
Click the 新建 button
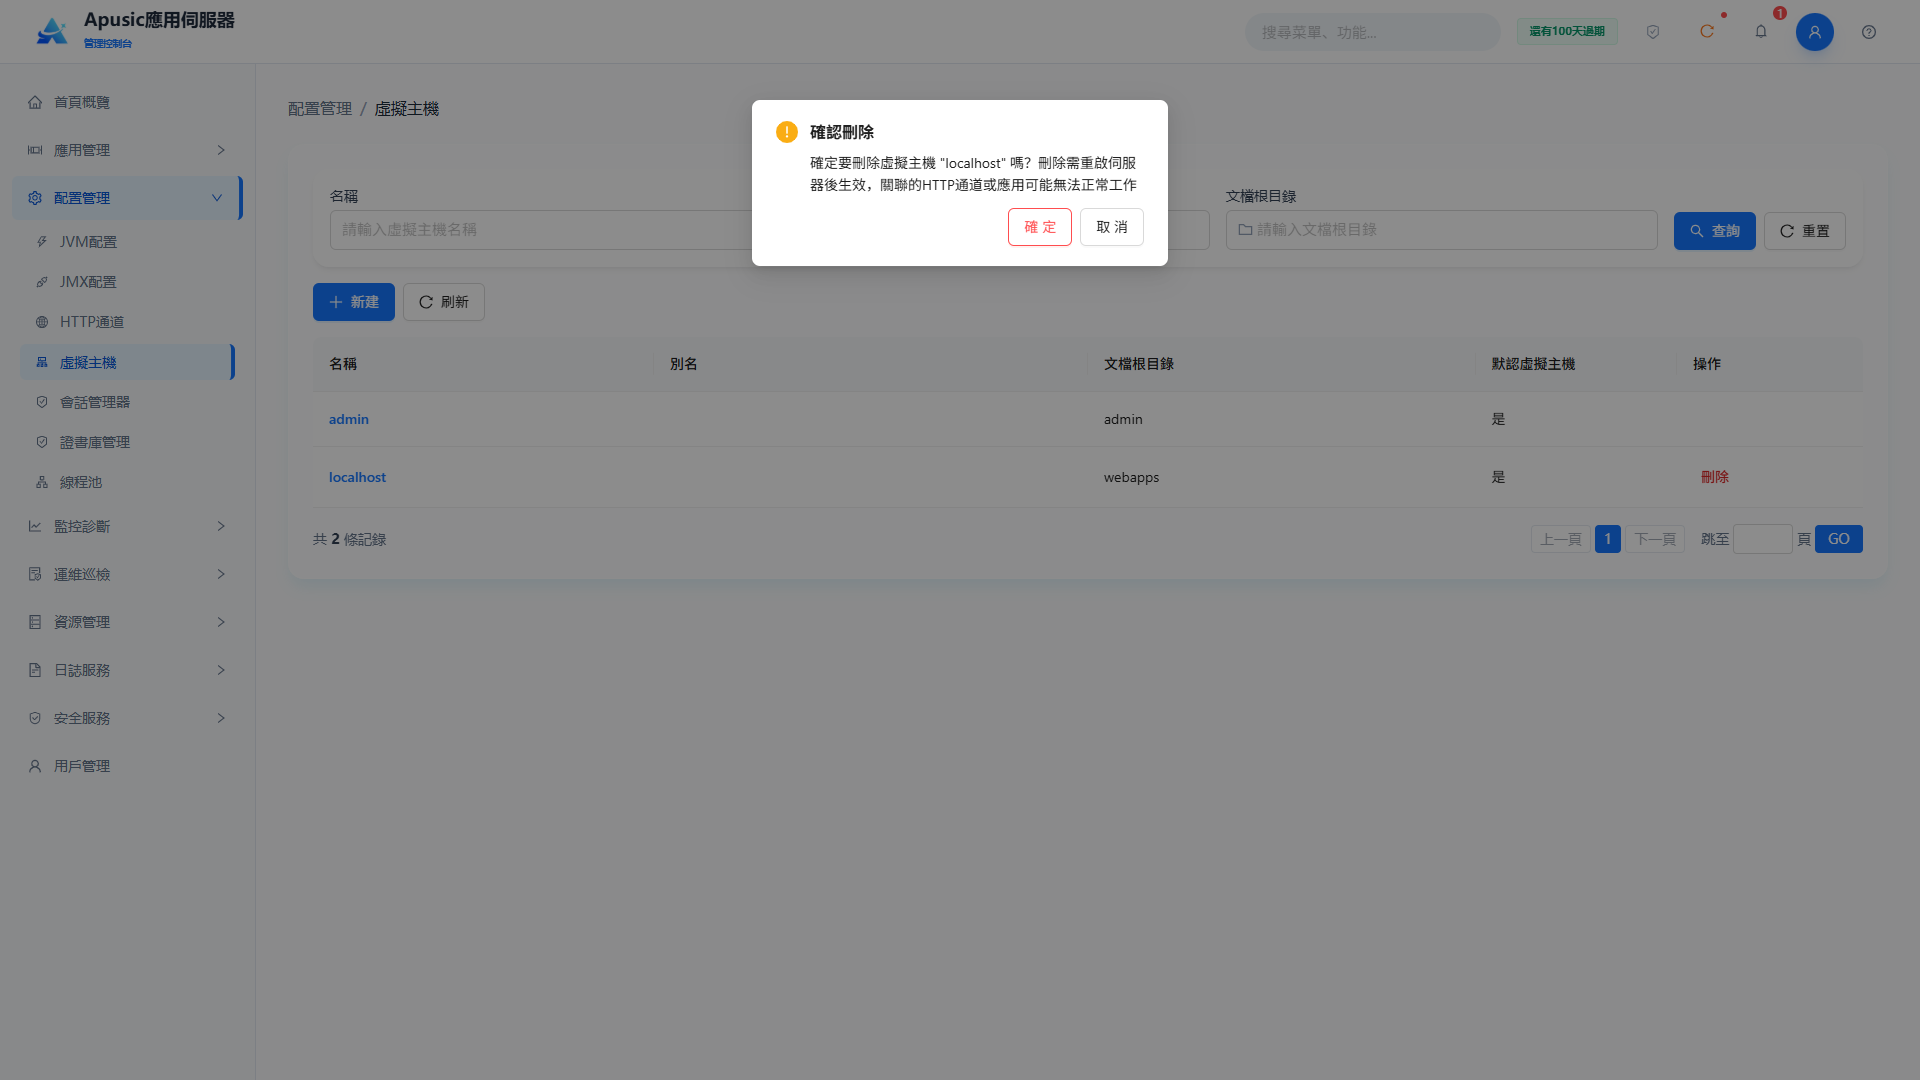[x=354, y=302]
